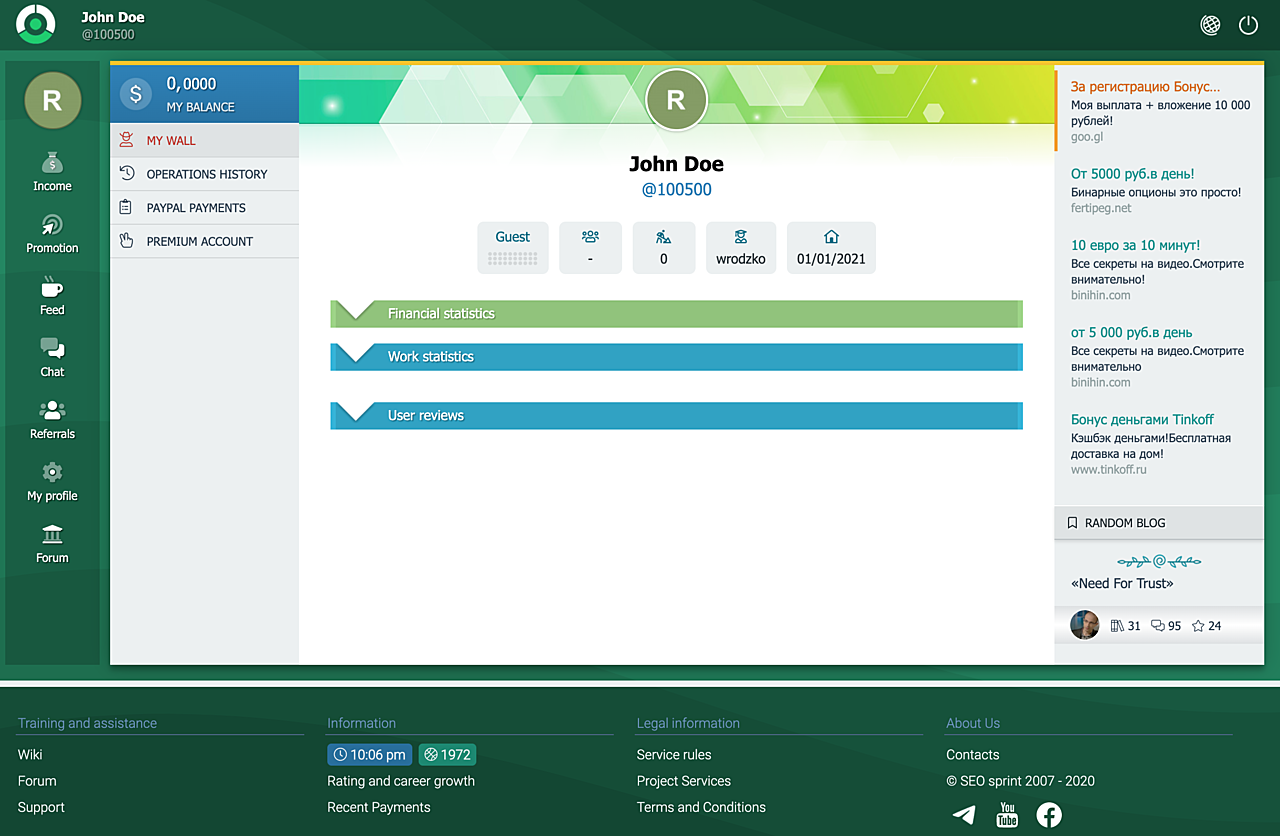Viewport: 1280px width, 836px height.
Task: Expand the User reviews section
Action: (676, 416)
